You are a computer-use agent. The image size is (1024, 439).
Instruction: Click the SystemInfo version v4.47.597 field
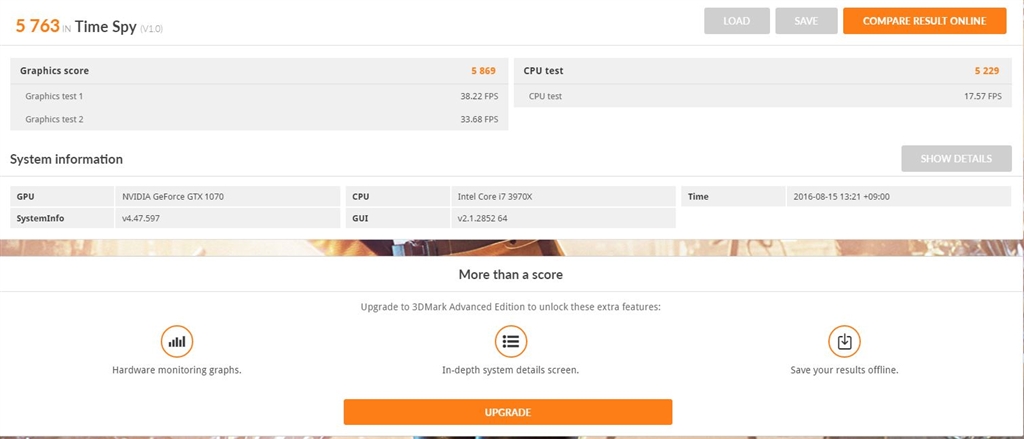click(228, 218)
